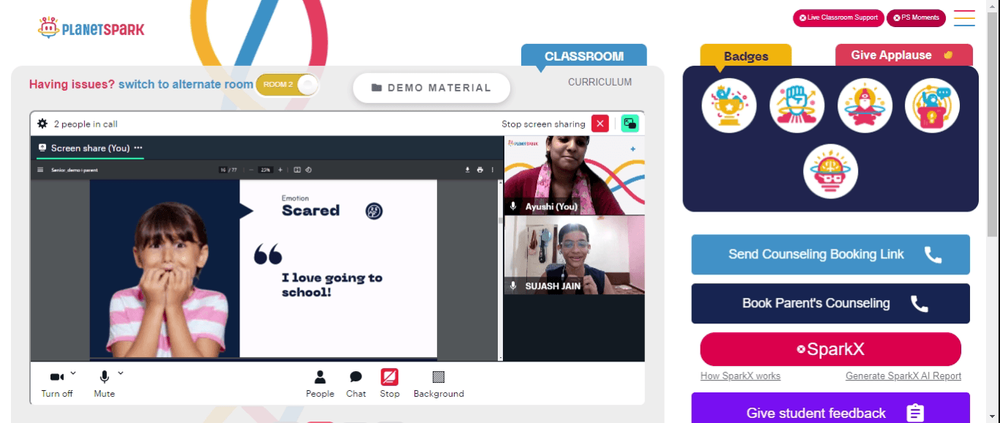Launch SparkX
Viewport: 1000px width, 423px height.
point(830,349)
